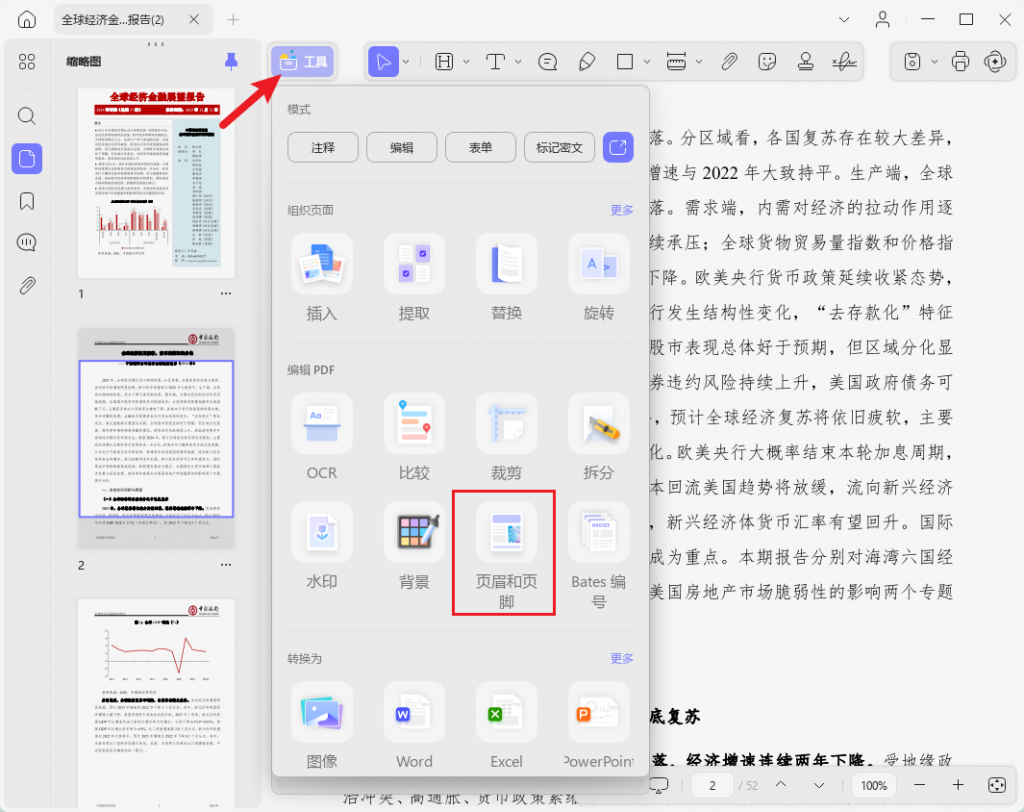
Task: Open page 1 thumbnail more options
Action: click(x=226, y=293)
